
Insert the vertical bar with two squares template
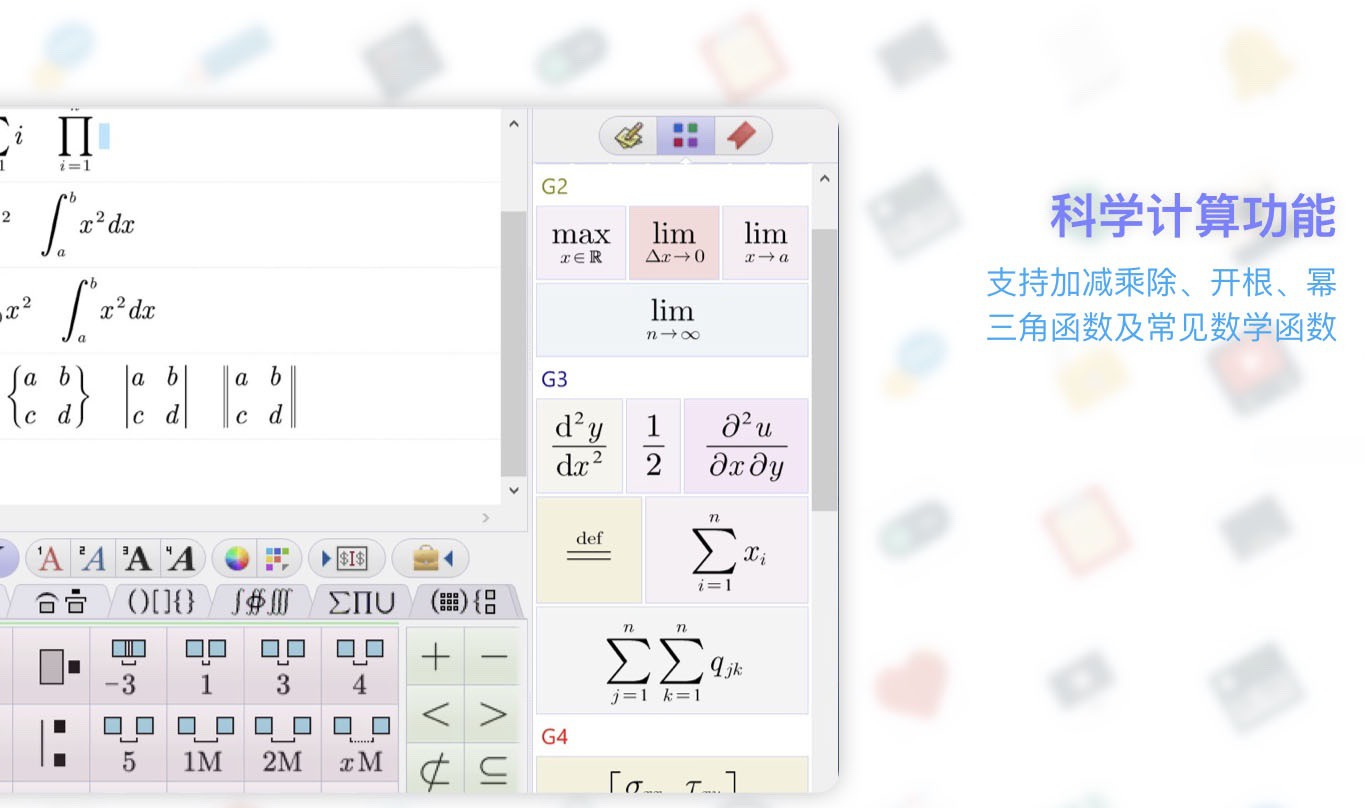coord(52,743)
